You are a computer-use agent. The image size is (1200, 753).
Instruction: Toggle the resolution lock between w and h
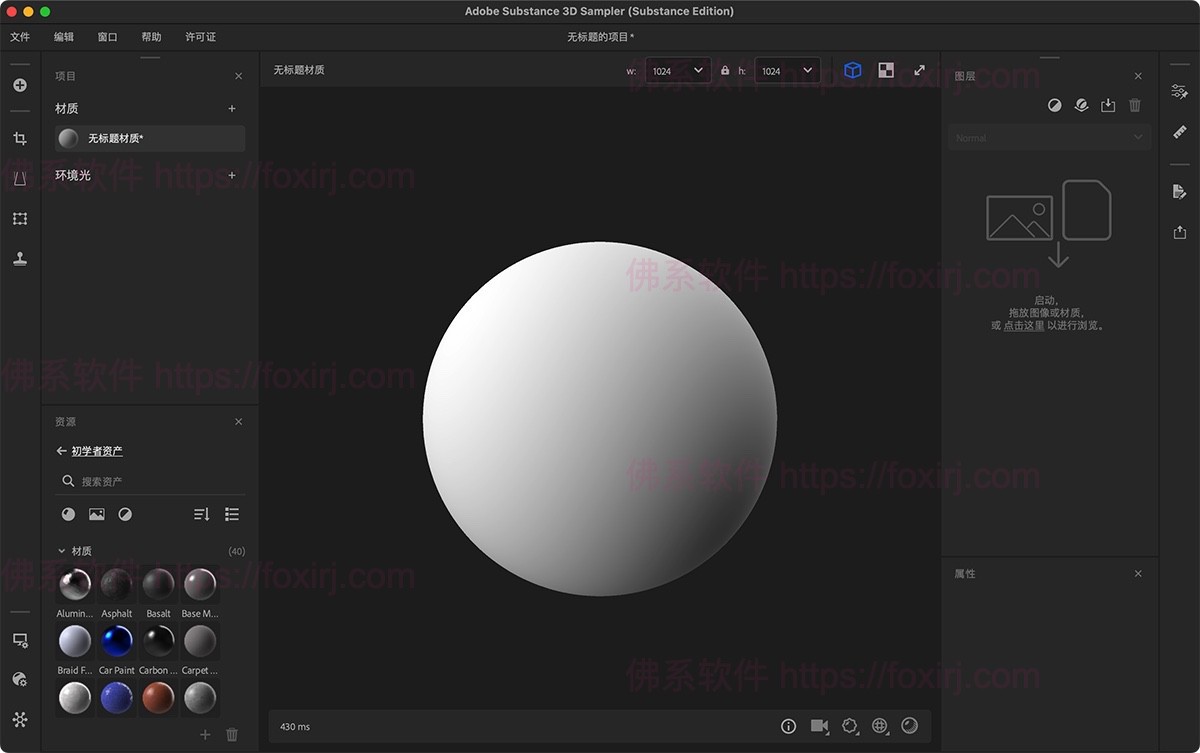(725, 70)
